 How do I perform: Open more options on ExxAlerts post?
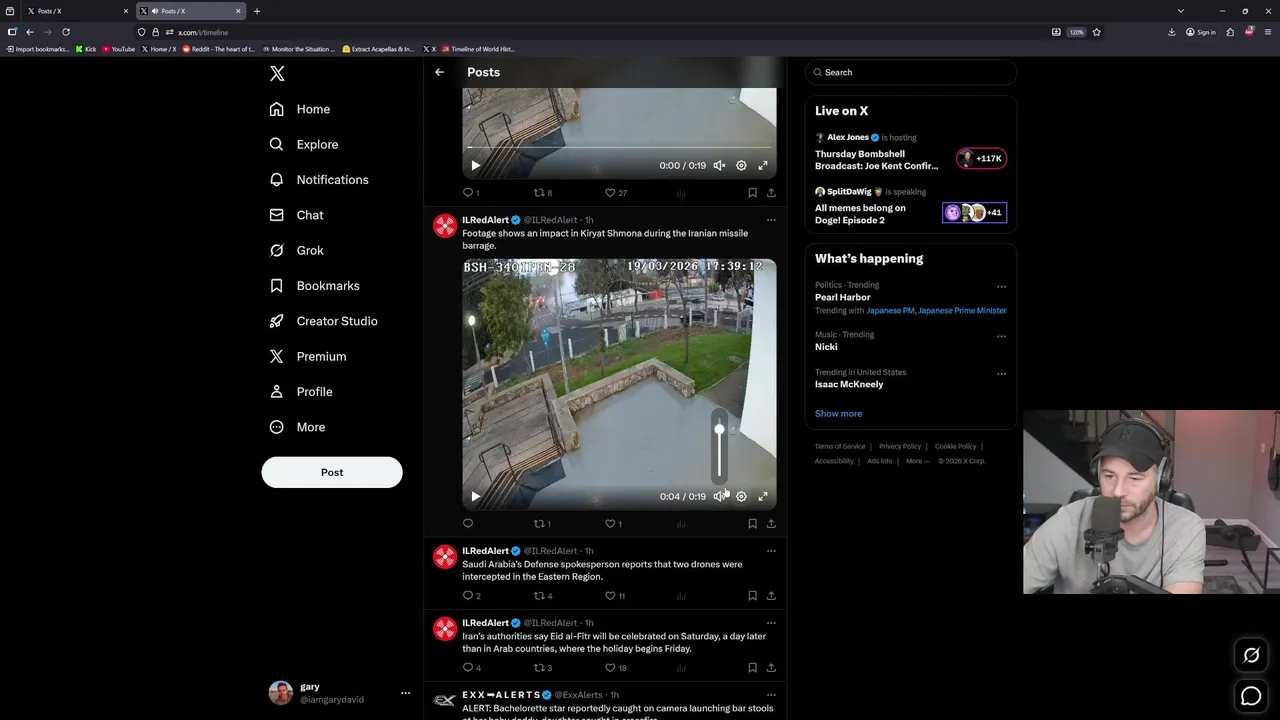[x=771, y=695]
